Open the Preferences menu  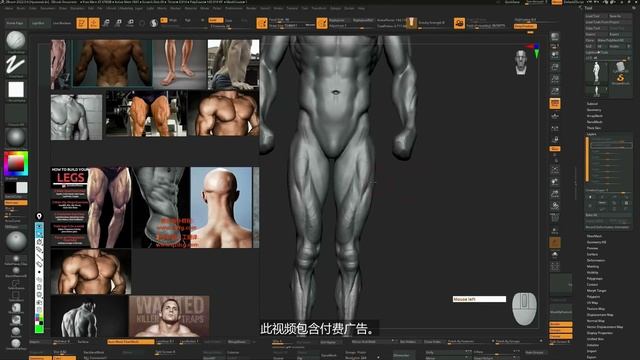(234, 8)
